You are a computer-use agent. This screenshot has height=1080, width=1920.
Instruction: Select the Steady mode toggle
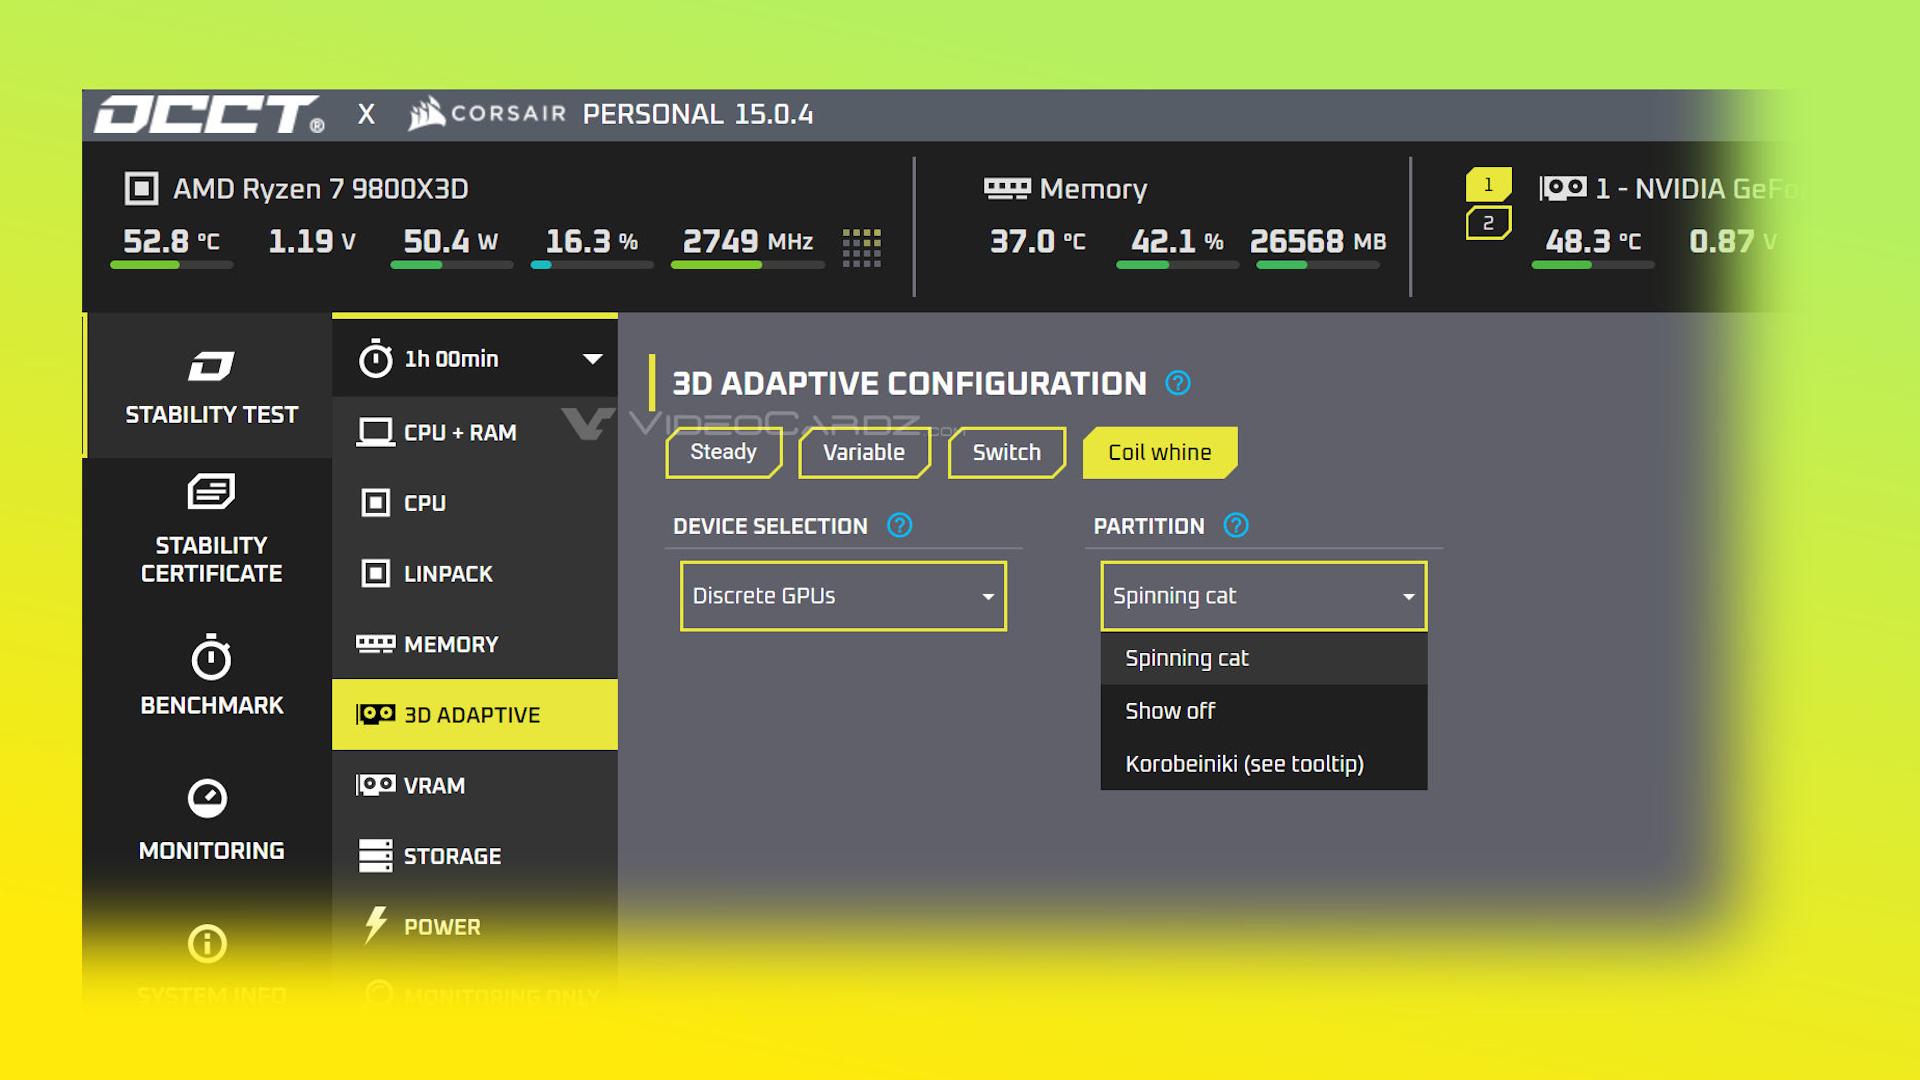click(x=723, y=452)
